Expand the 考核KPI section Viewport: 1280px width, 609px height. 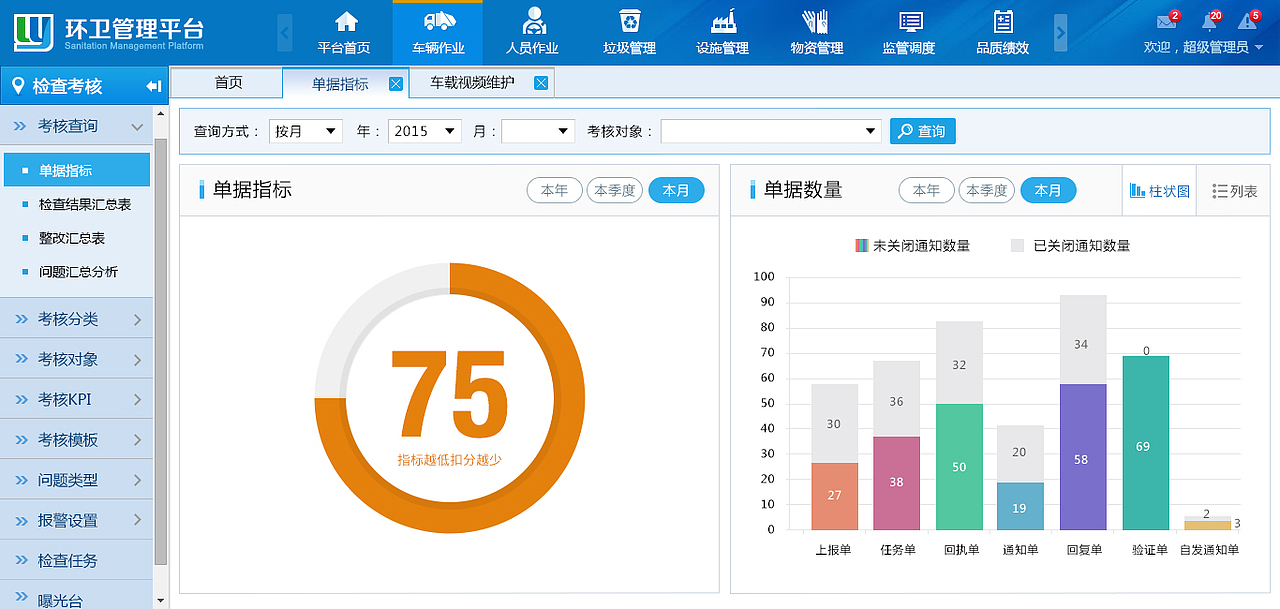[x=77, y=399]
